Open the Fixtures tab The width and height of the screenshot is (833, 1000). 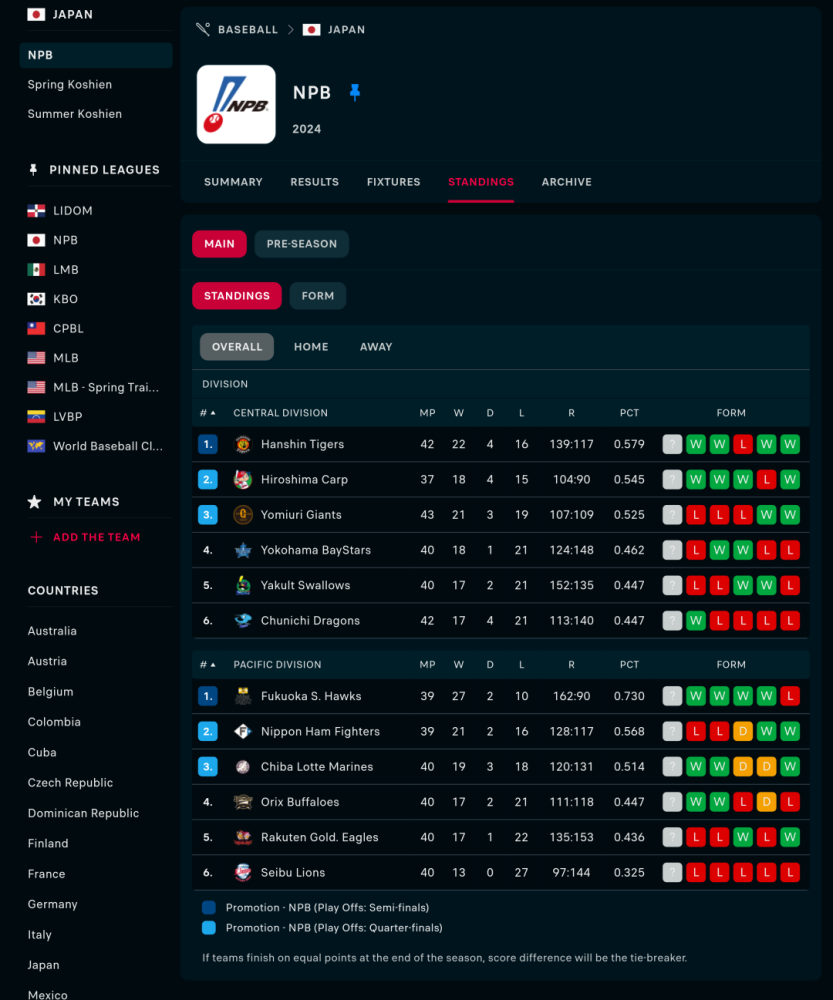394,182
